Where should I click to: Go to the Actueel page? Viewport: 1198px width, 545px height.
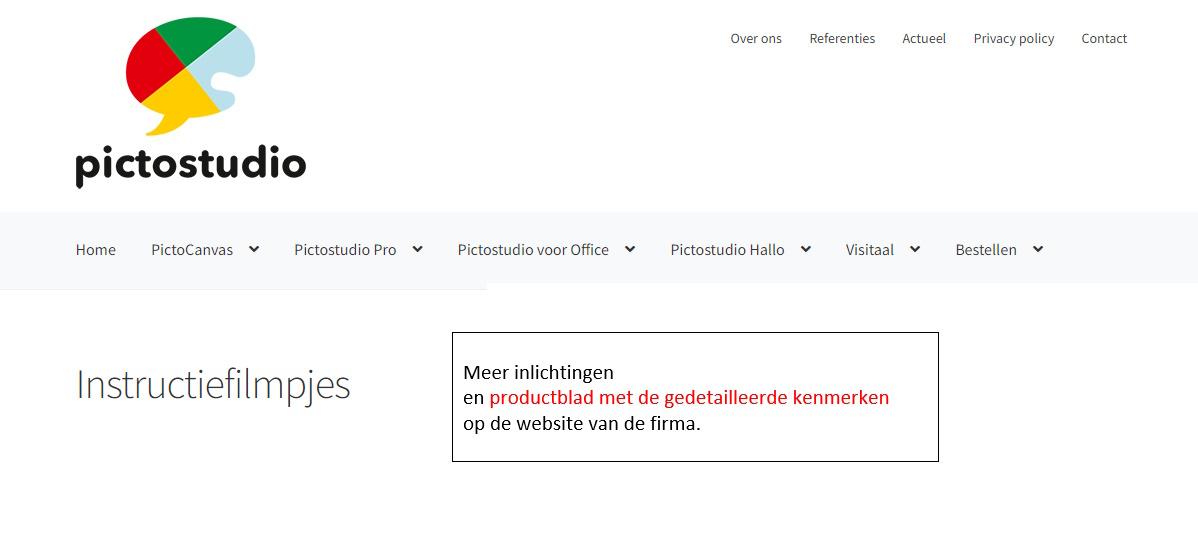[x=924, y=38]
